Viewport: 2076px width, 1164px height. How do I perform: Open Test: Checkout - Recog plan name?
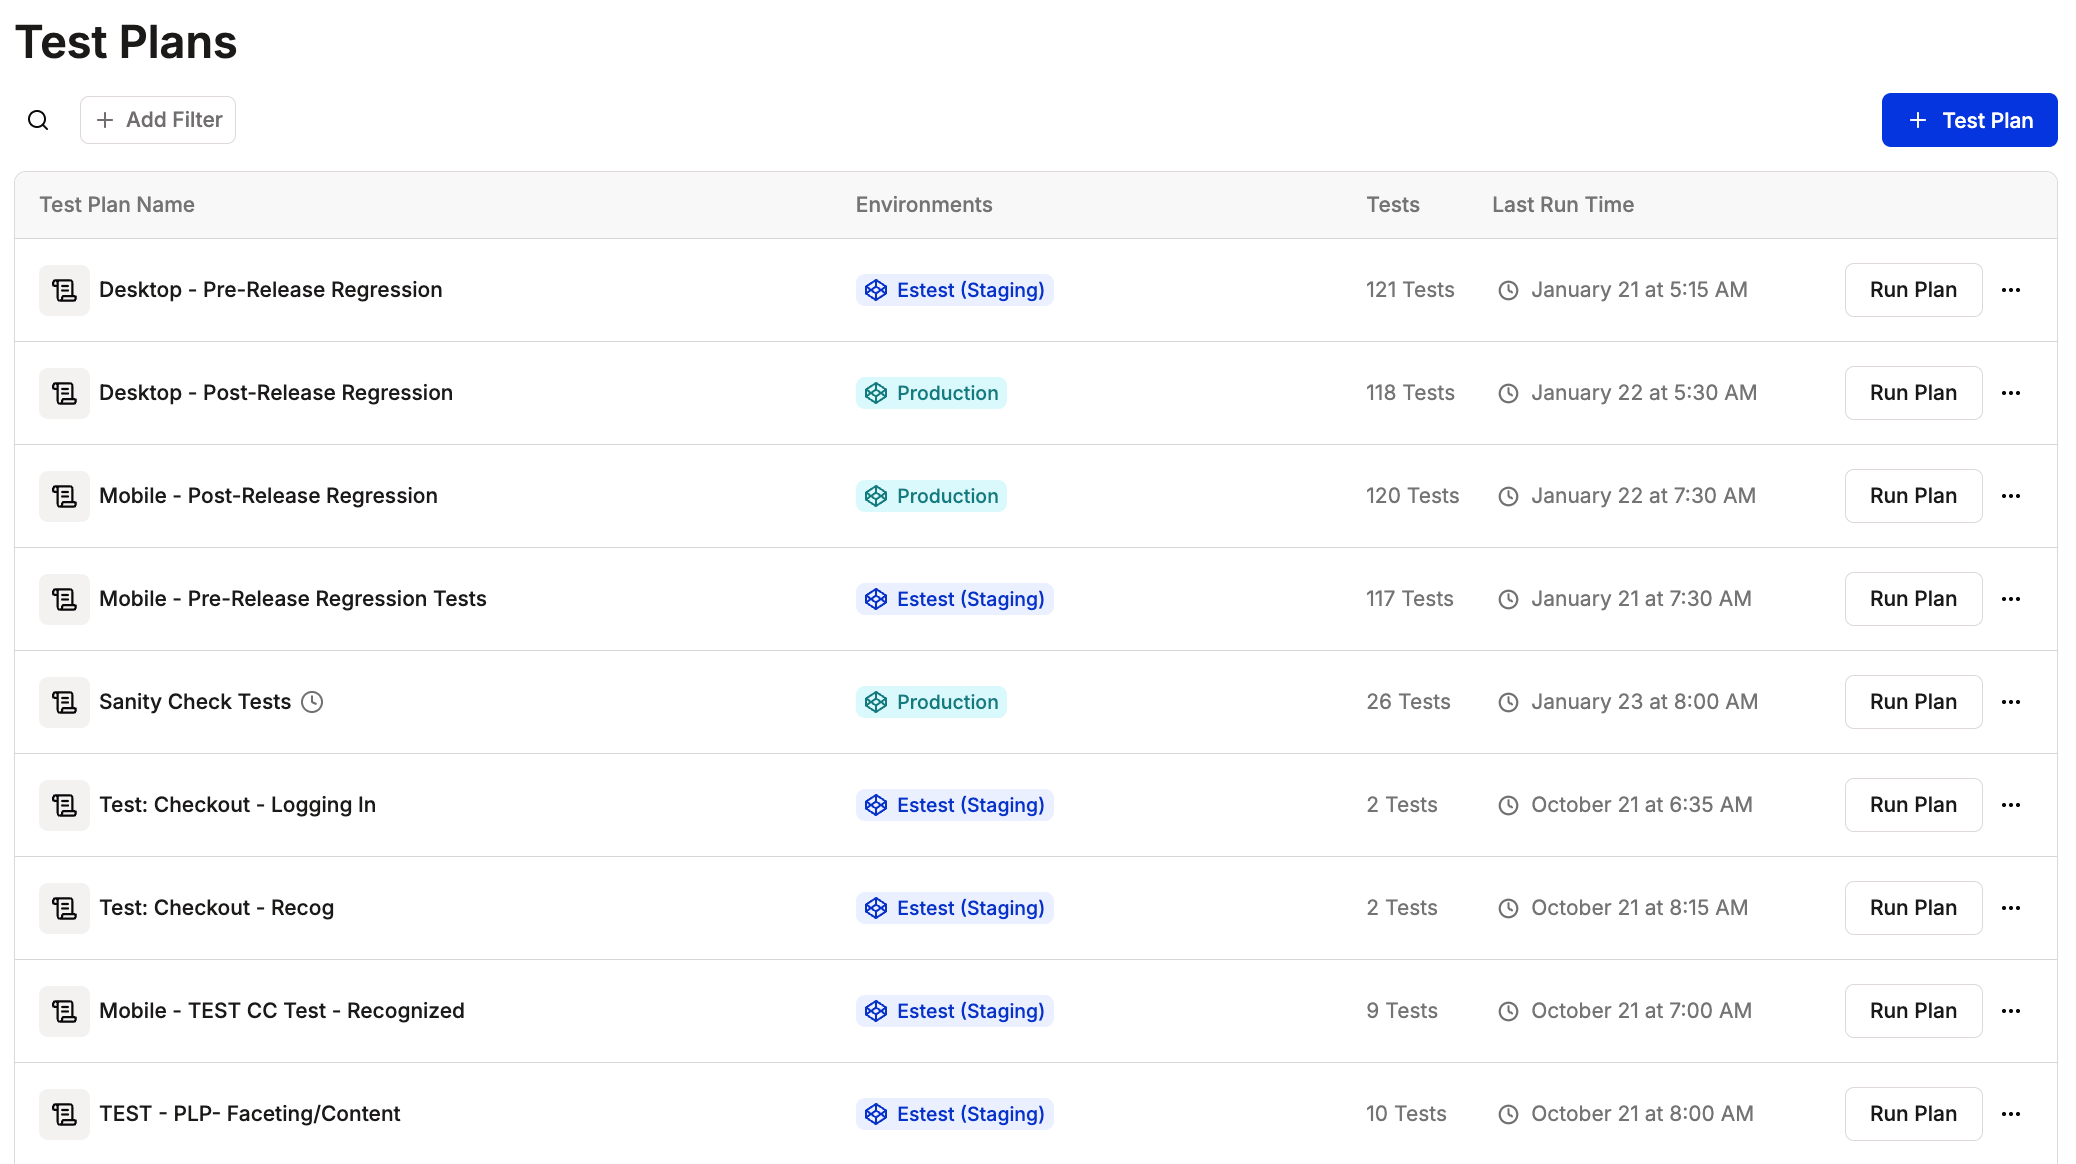point(216,908)
